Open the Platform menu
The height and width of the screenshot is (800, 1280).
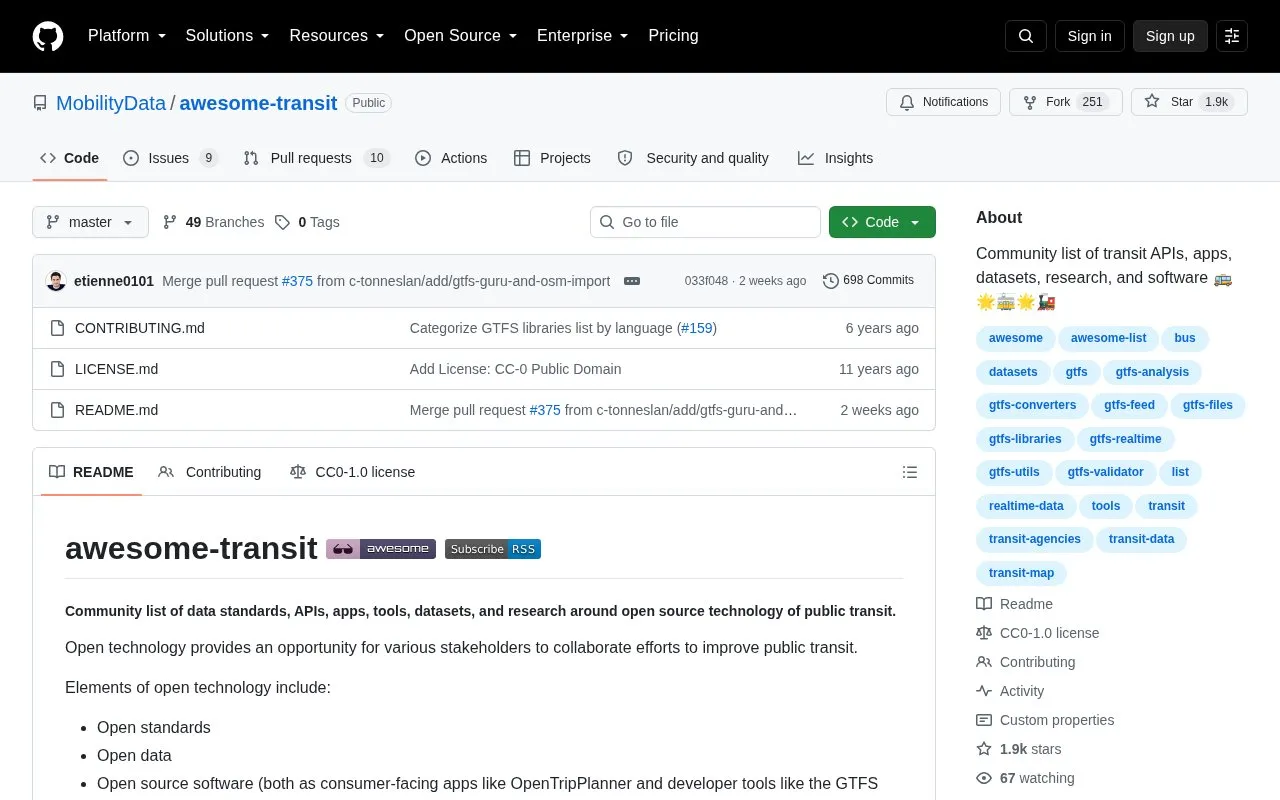(x=127, y=36)
